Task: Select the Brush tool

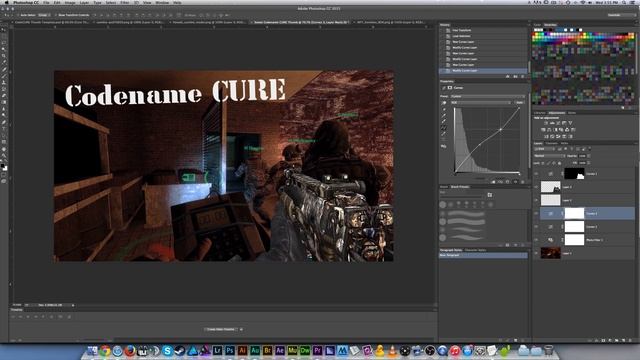Action: pos(4,76)
